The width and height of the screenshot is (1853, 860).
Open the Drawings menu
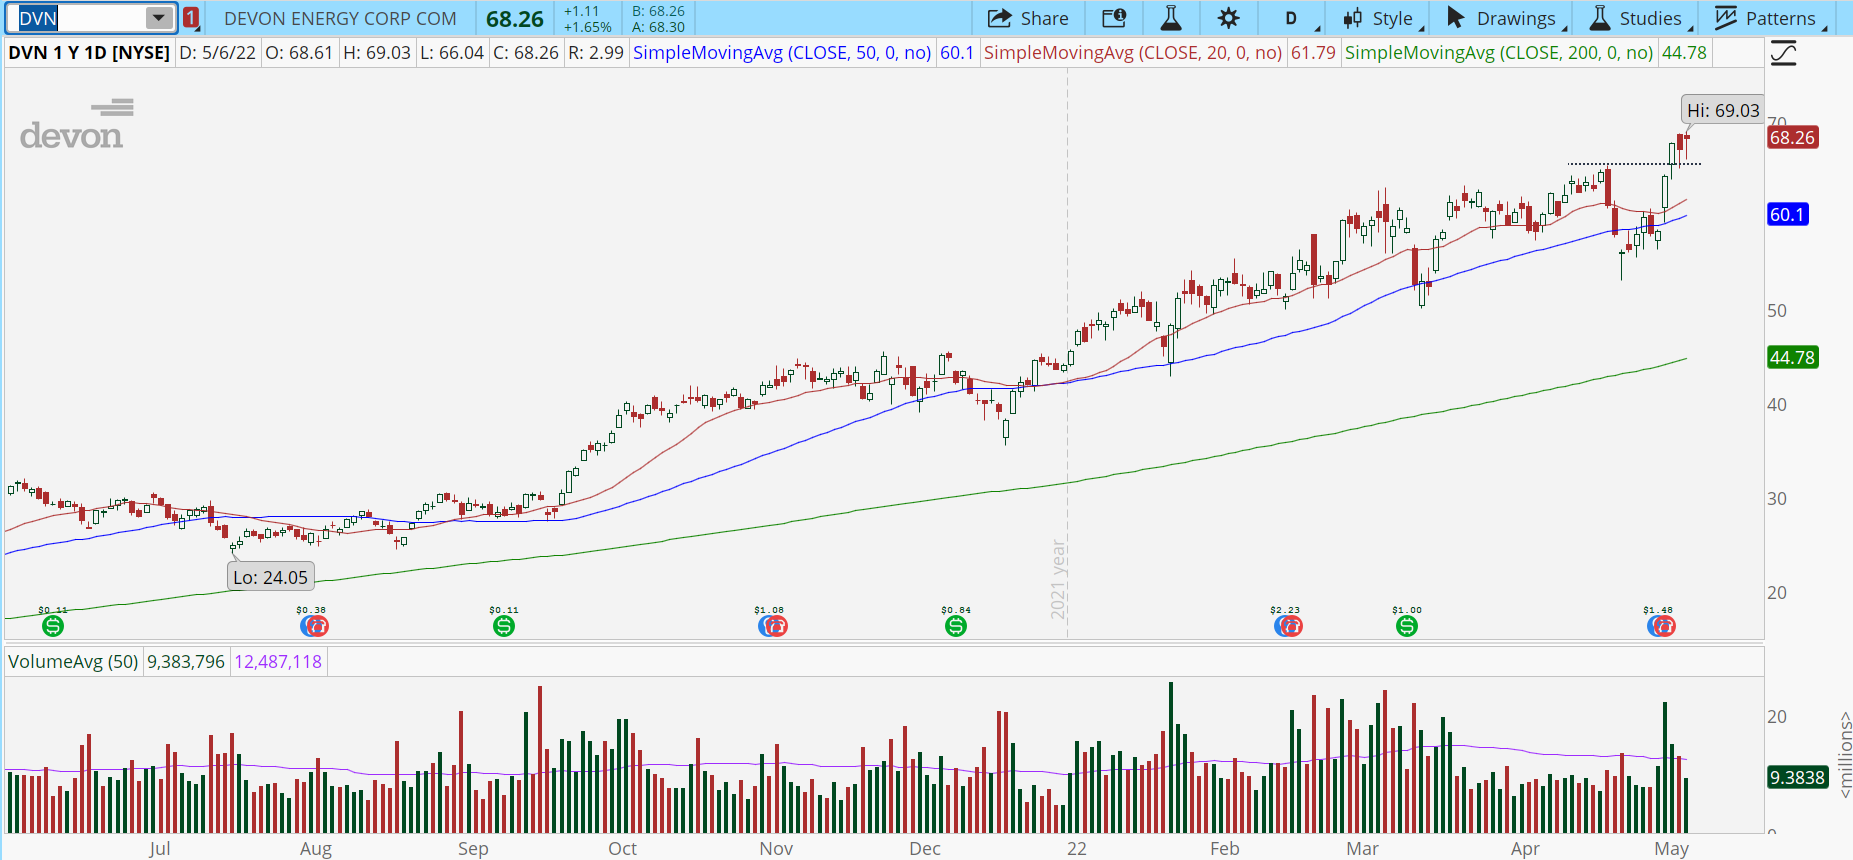coord(1504,18)
